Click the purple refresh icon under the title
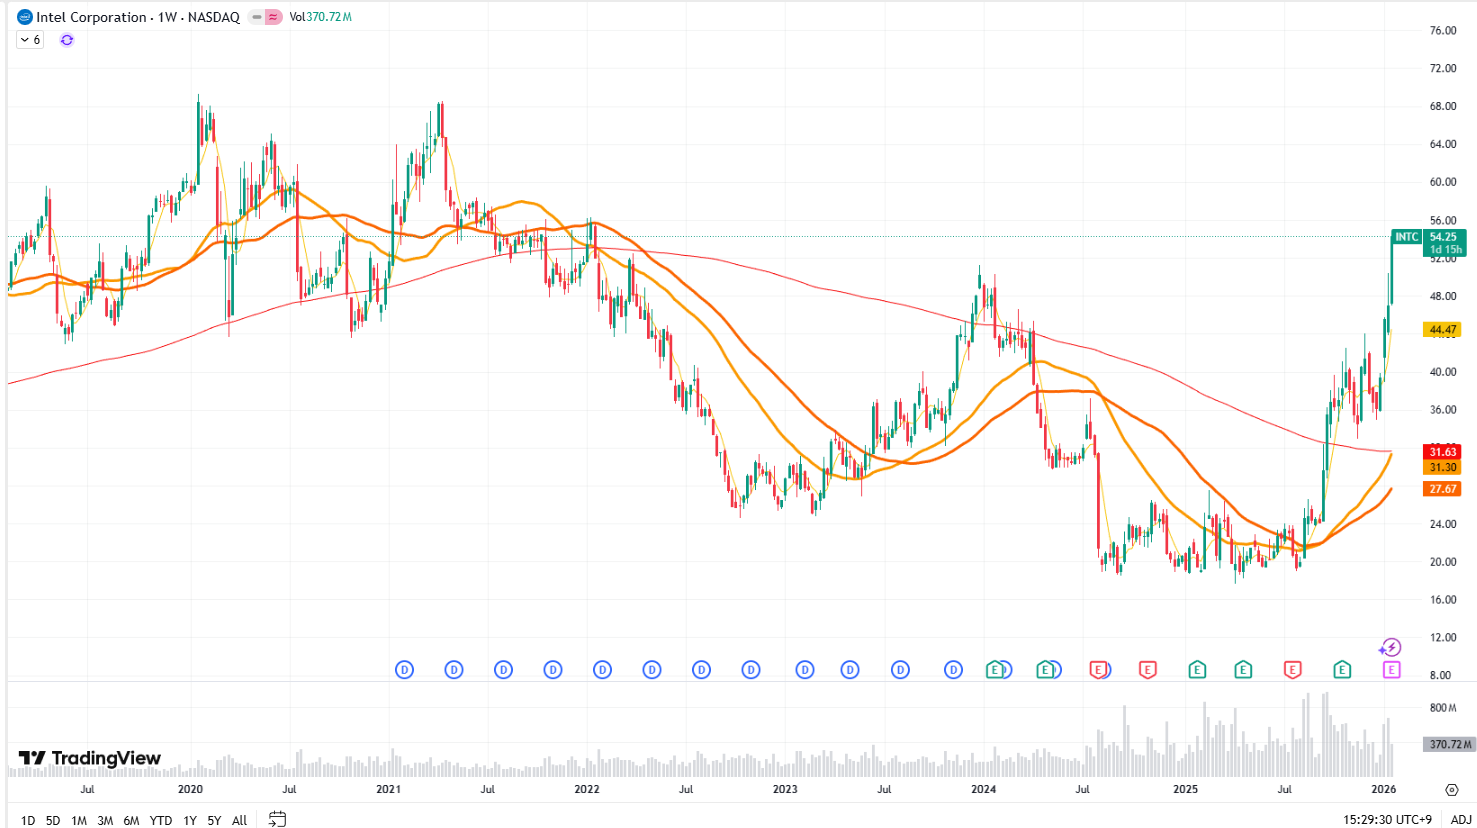The image size is (1477, 828). coord(67,40)
